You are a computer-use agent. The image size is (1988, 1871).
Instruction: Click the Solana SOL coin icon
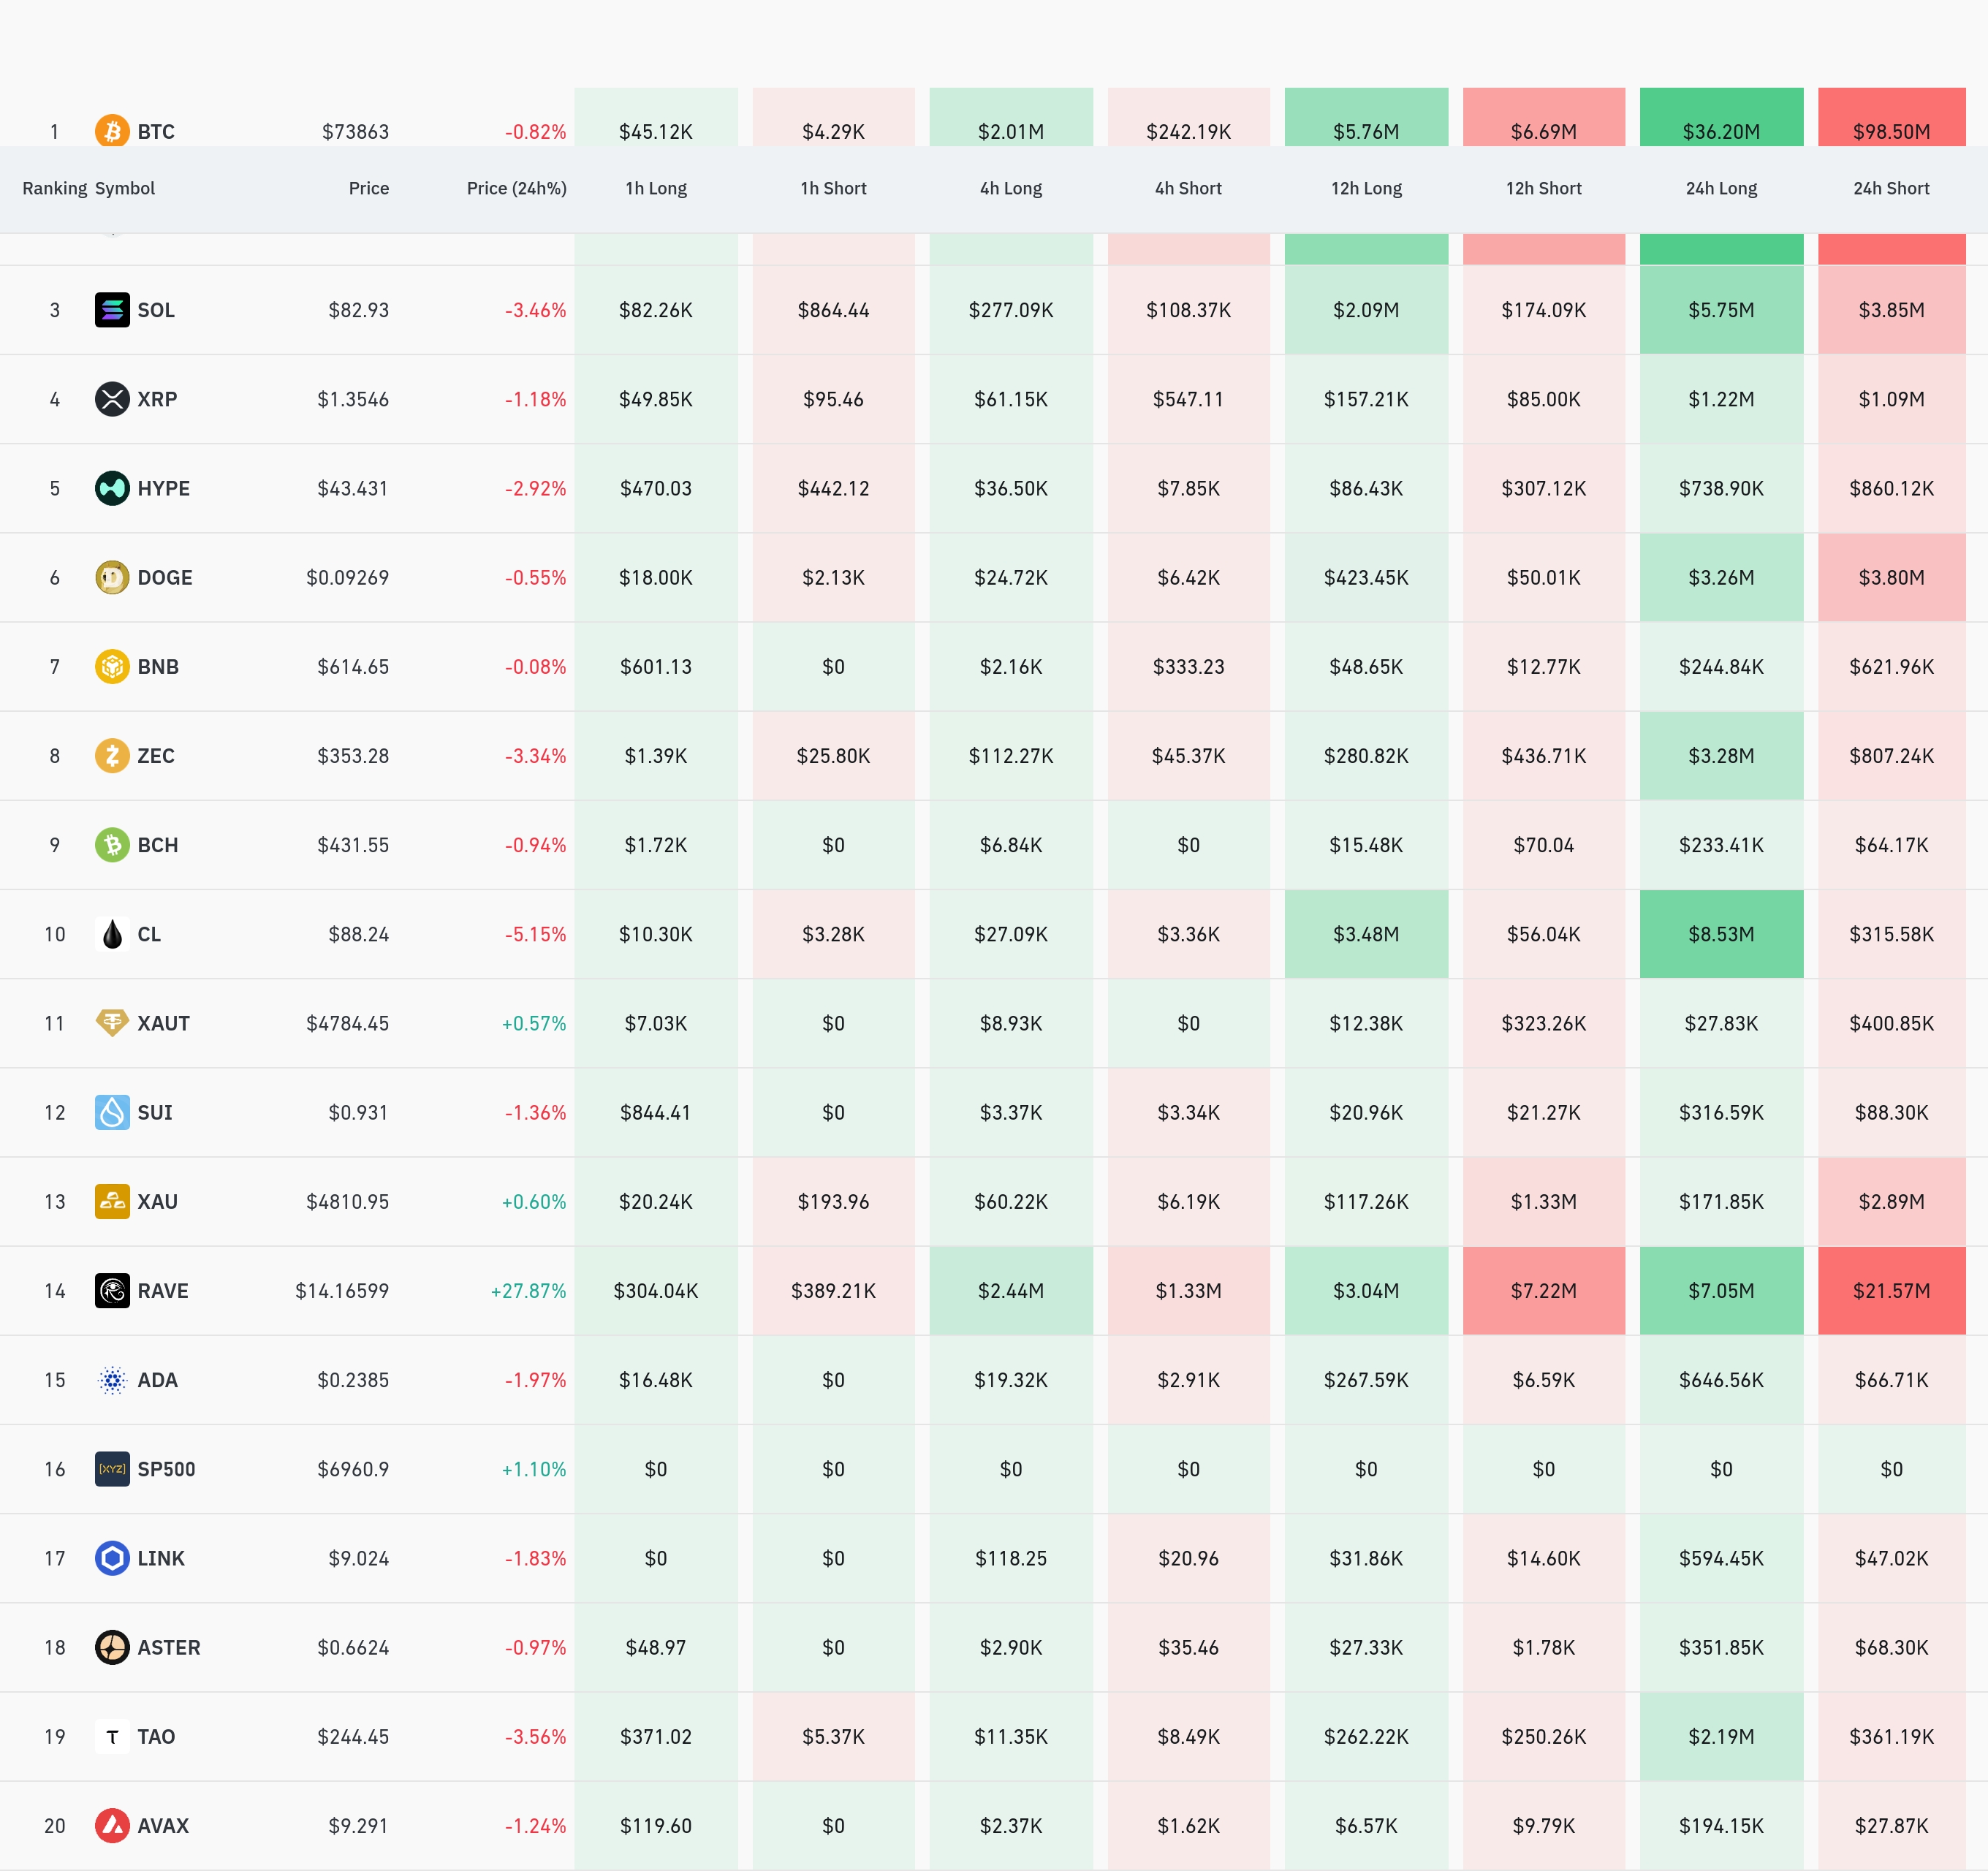pyautogui.click(x=112, y=310)
